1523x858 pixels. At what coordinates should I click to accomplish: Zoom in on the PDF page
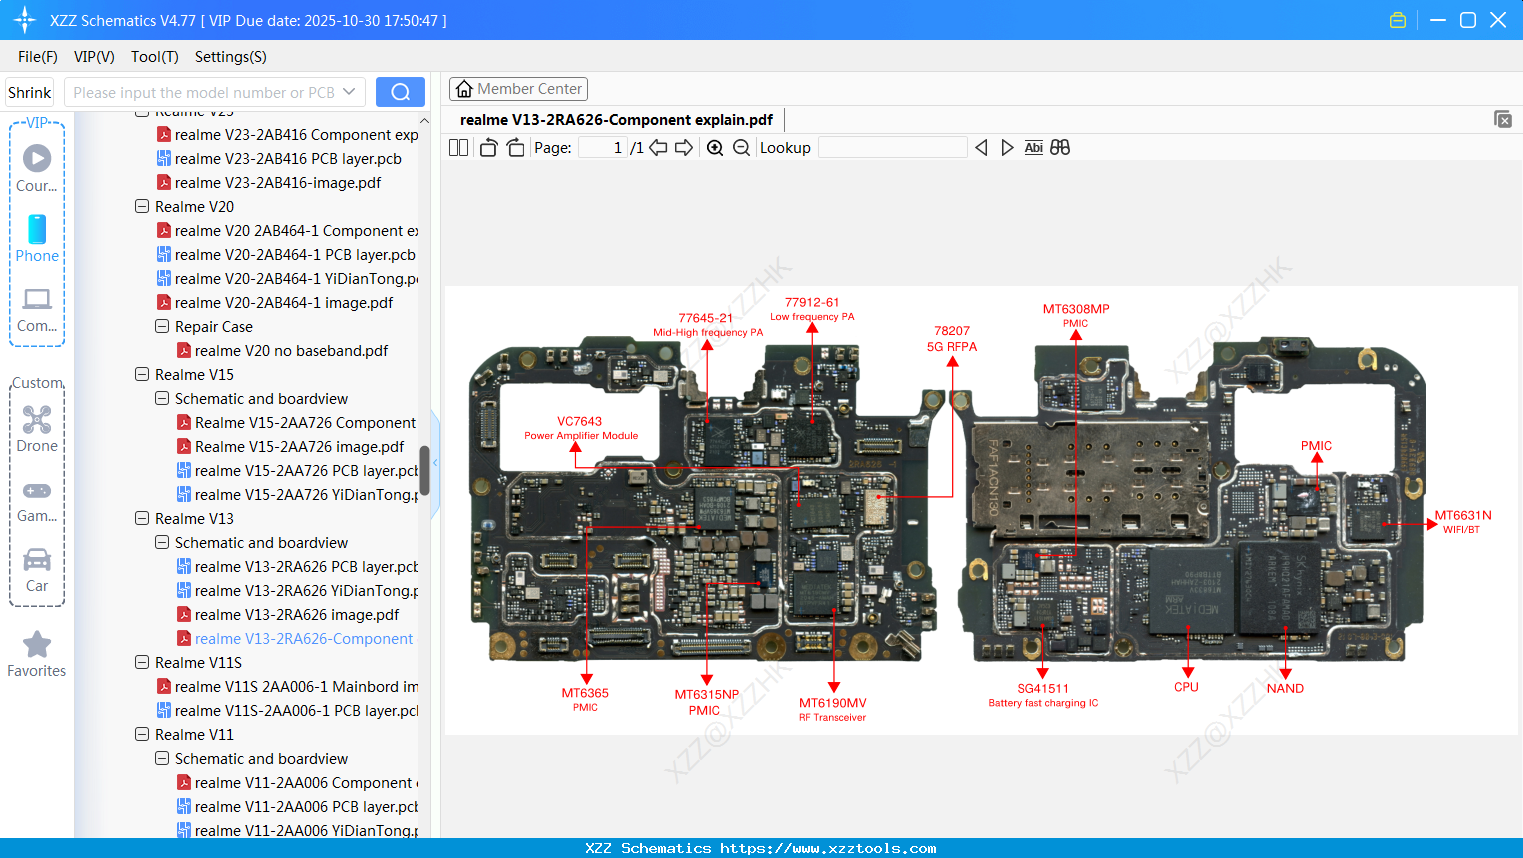click(x=715, y=147)
